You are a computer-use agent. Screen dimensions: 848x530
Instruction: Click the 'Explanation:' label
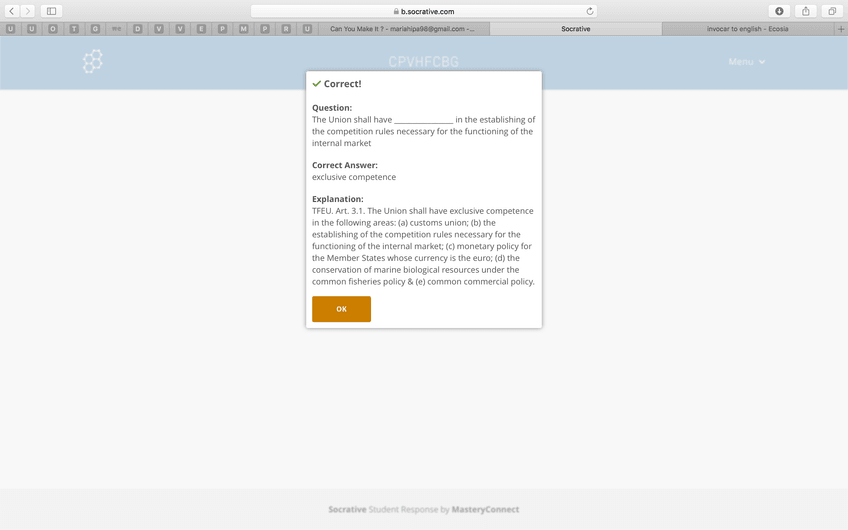[337, 199]
